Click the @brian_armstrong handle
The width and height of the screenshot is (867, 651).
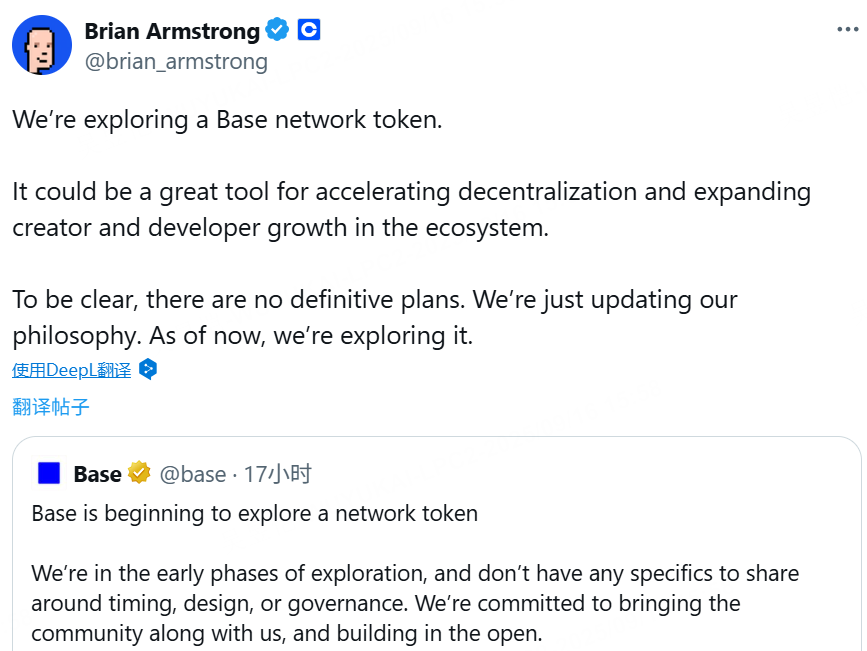click(176, 61)
